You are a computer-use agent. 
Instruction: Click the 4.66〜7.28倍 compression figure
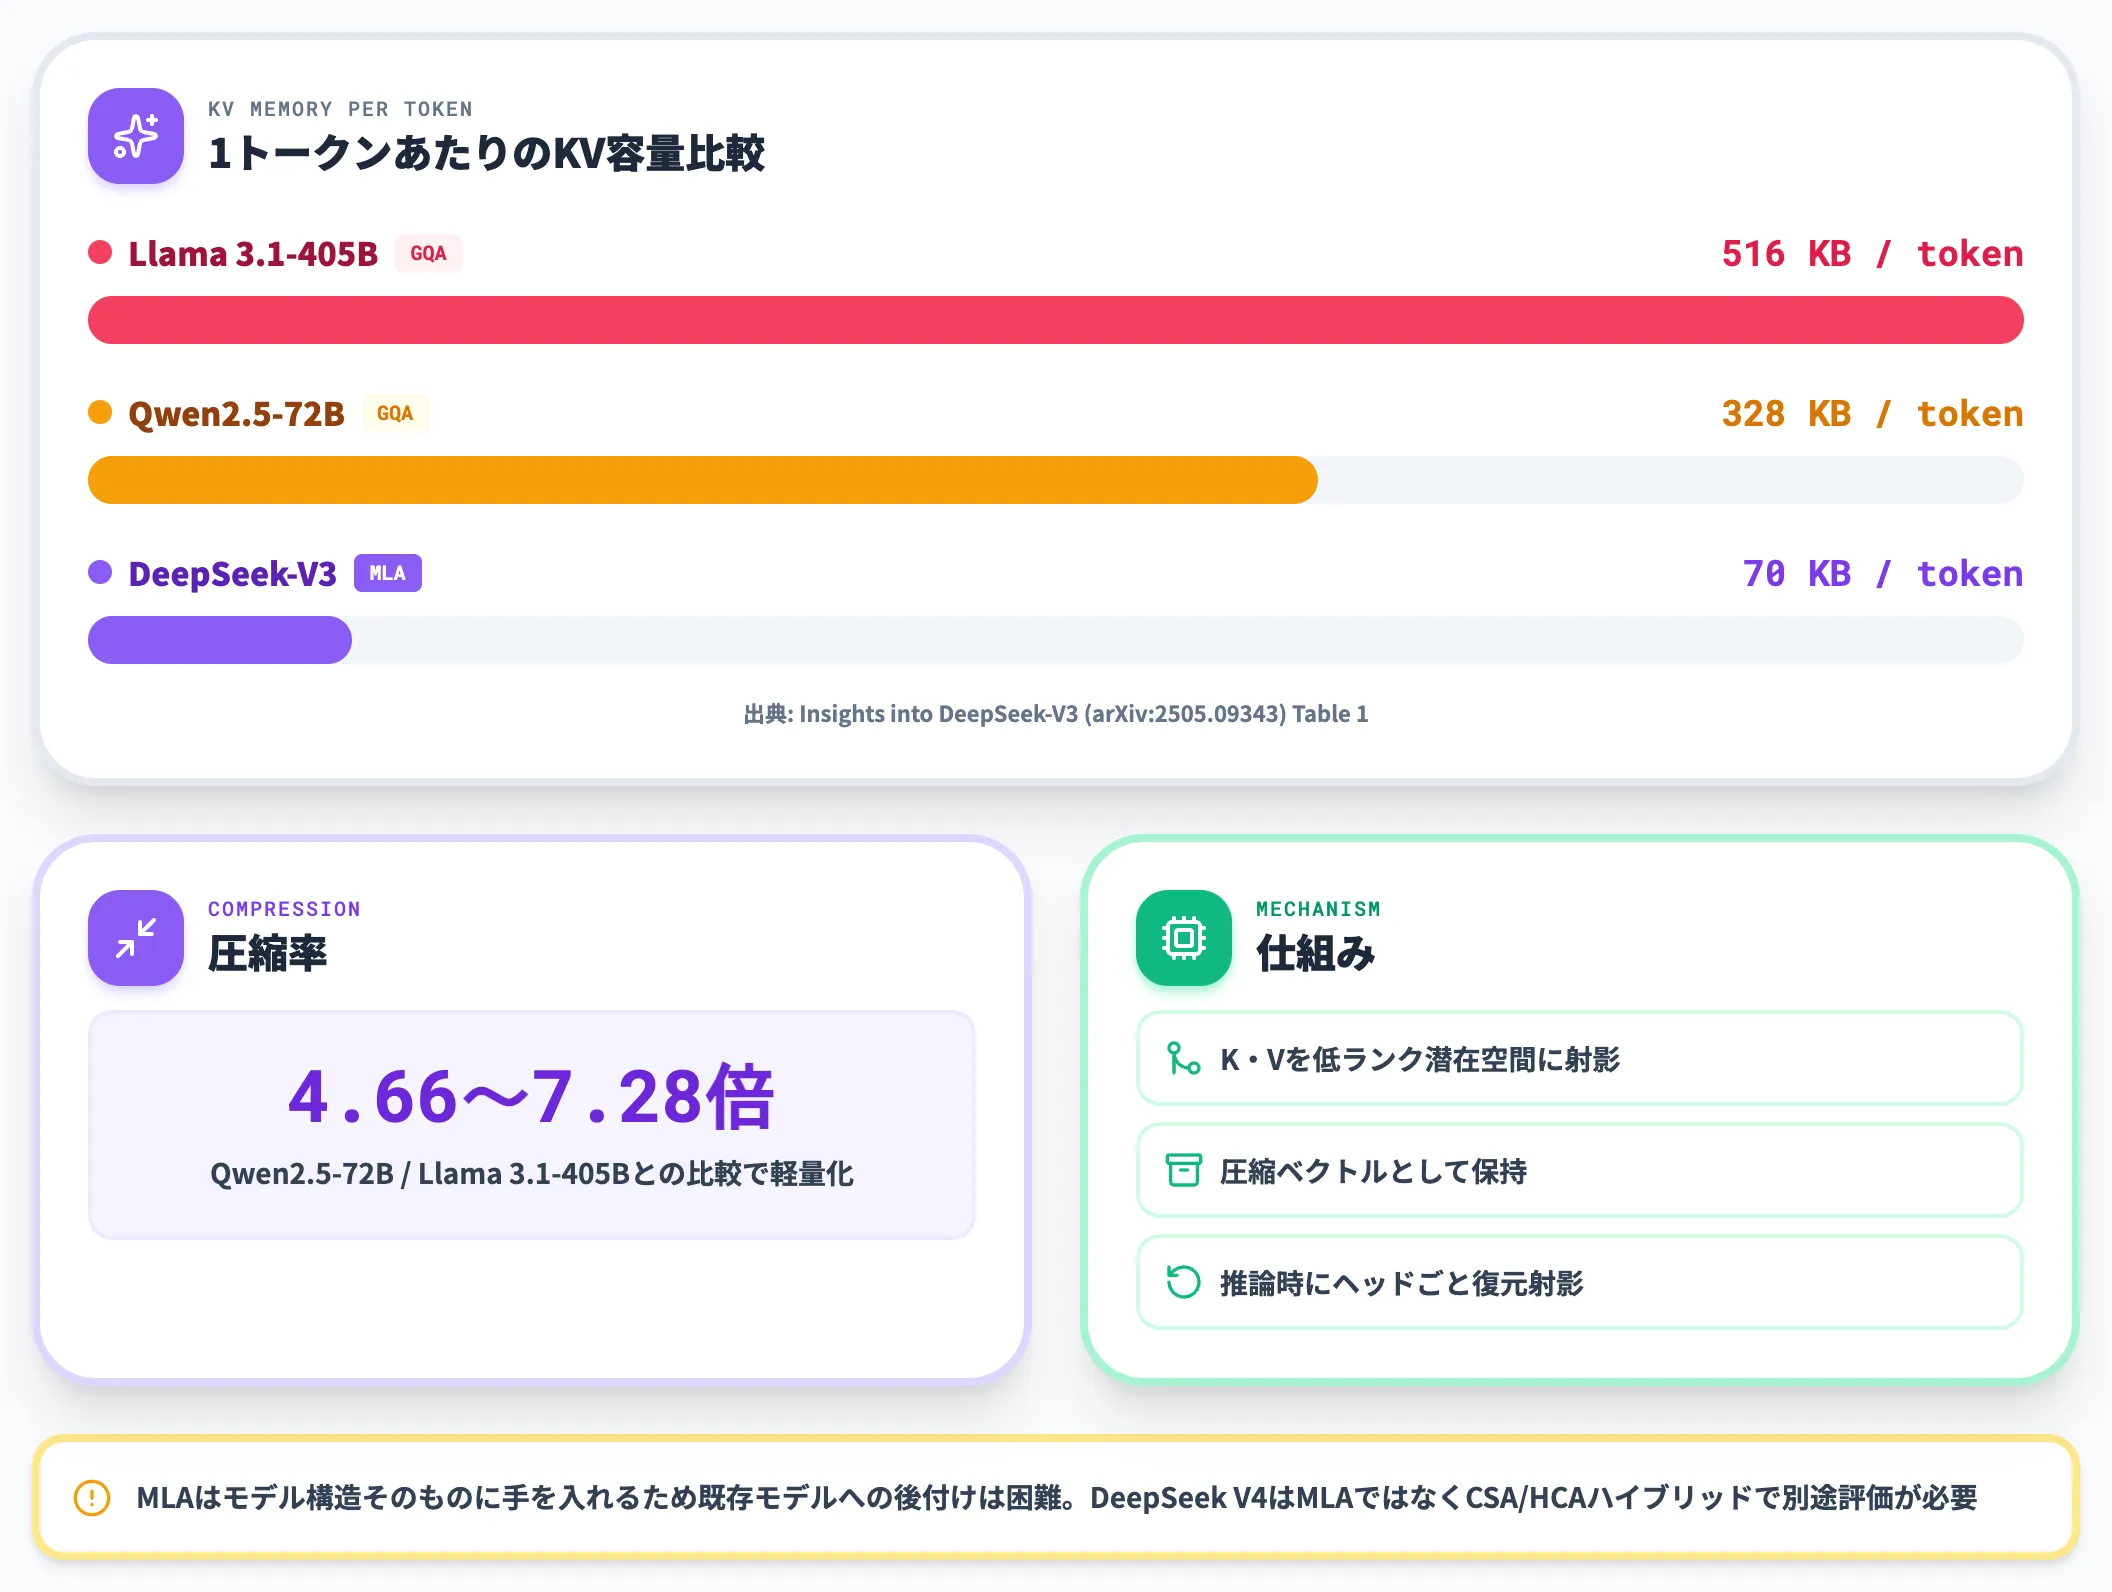pyautogui.click(x=531, y=1097)
